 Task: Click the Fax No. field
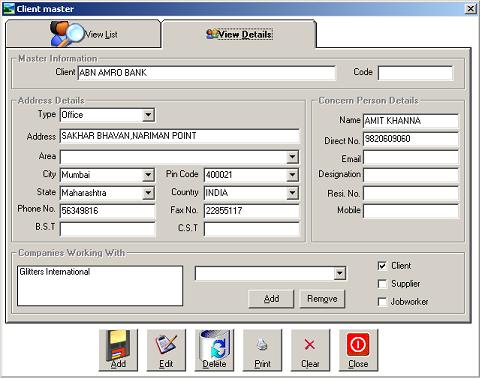click(251, 211)
